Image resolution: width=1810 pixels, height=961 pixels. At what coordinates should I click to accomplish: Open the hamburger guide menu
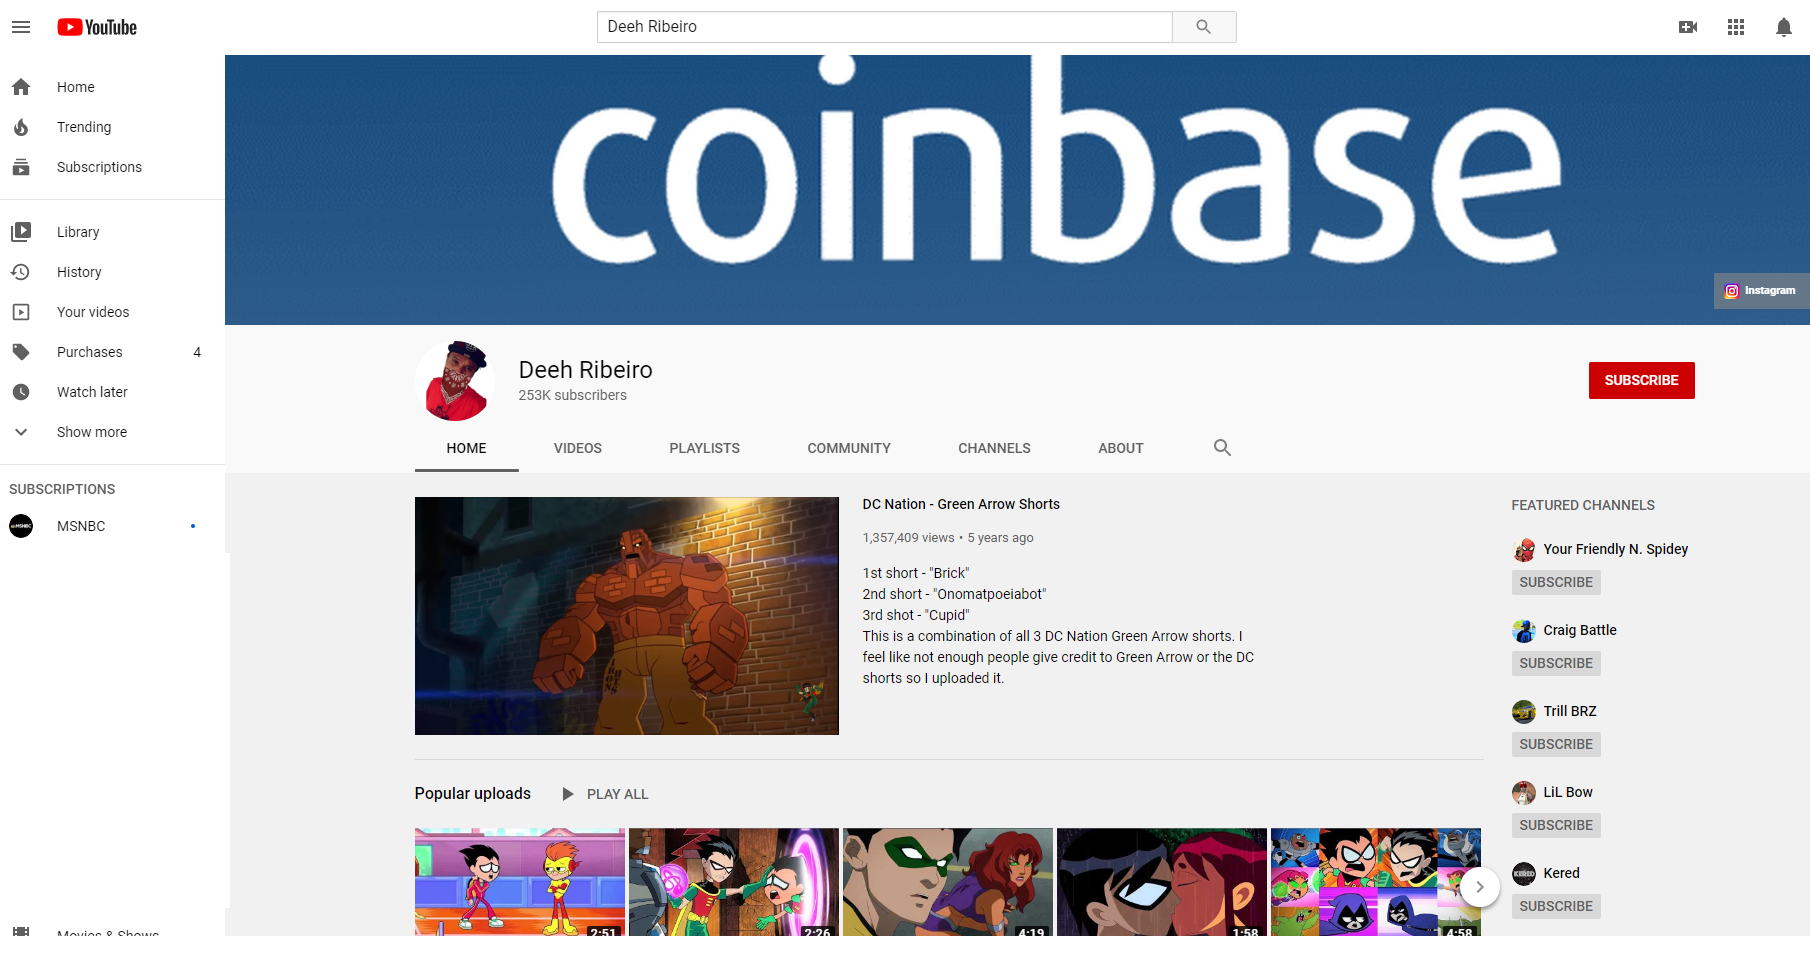click(x=21, y=27)
